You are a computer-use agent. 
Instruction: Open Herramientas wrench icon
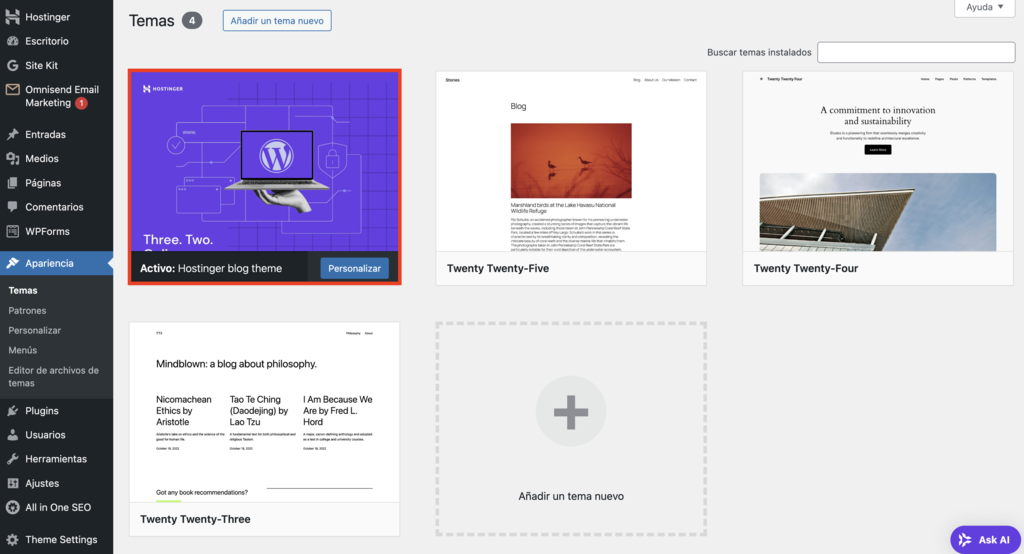[13, 459]
